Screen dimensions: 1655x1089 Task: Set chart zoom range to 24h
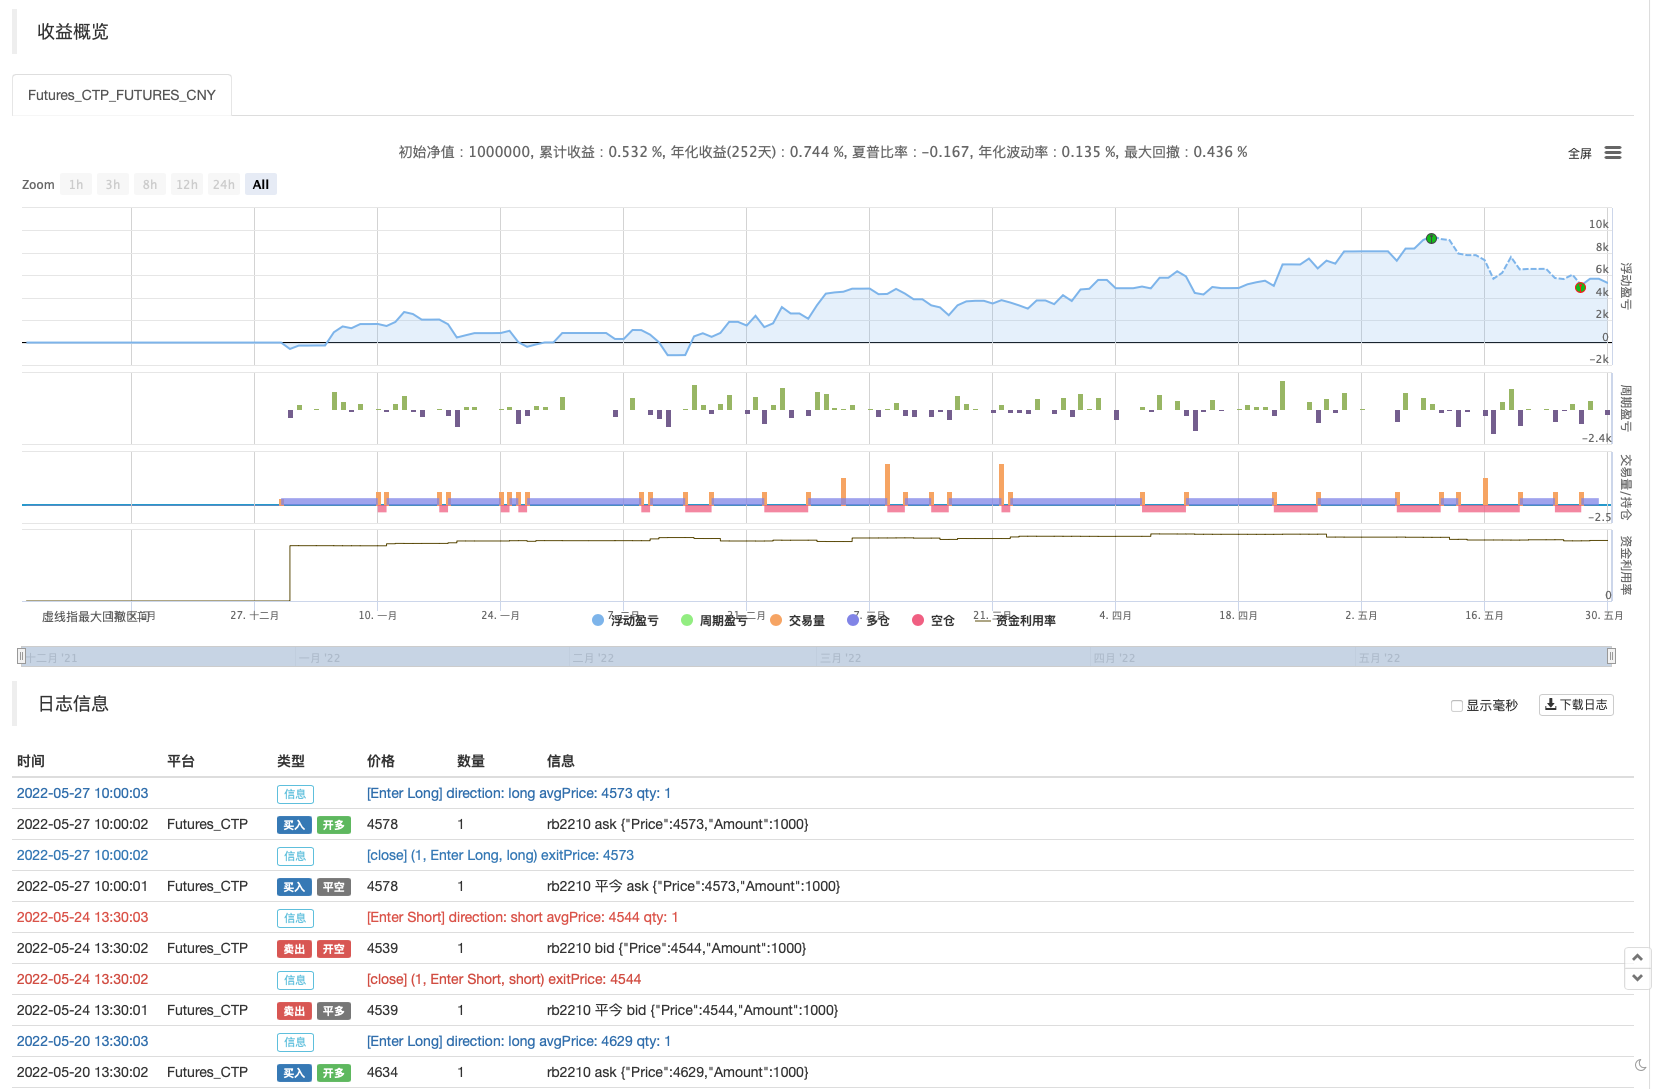tap(223, 185)
